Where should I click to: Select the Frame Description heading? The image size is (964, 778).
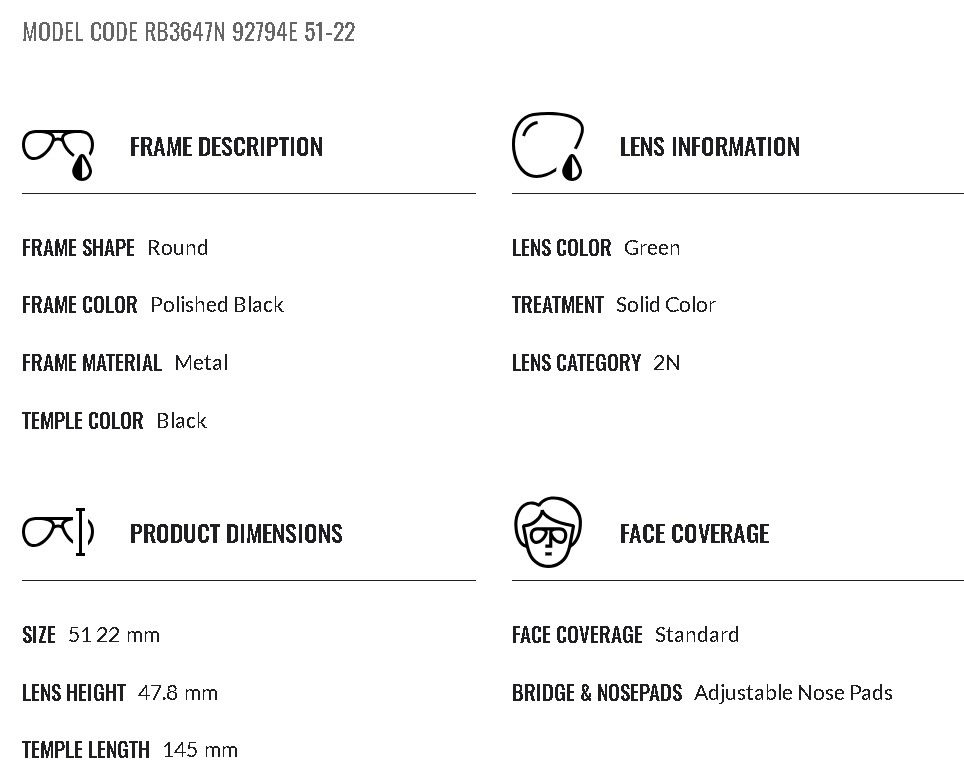coord(226,147)
